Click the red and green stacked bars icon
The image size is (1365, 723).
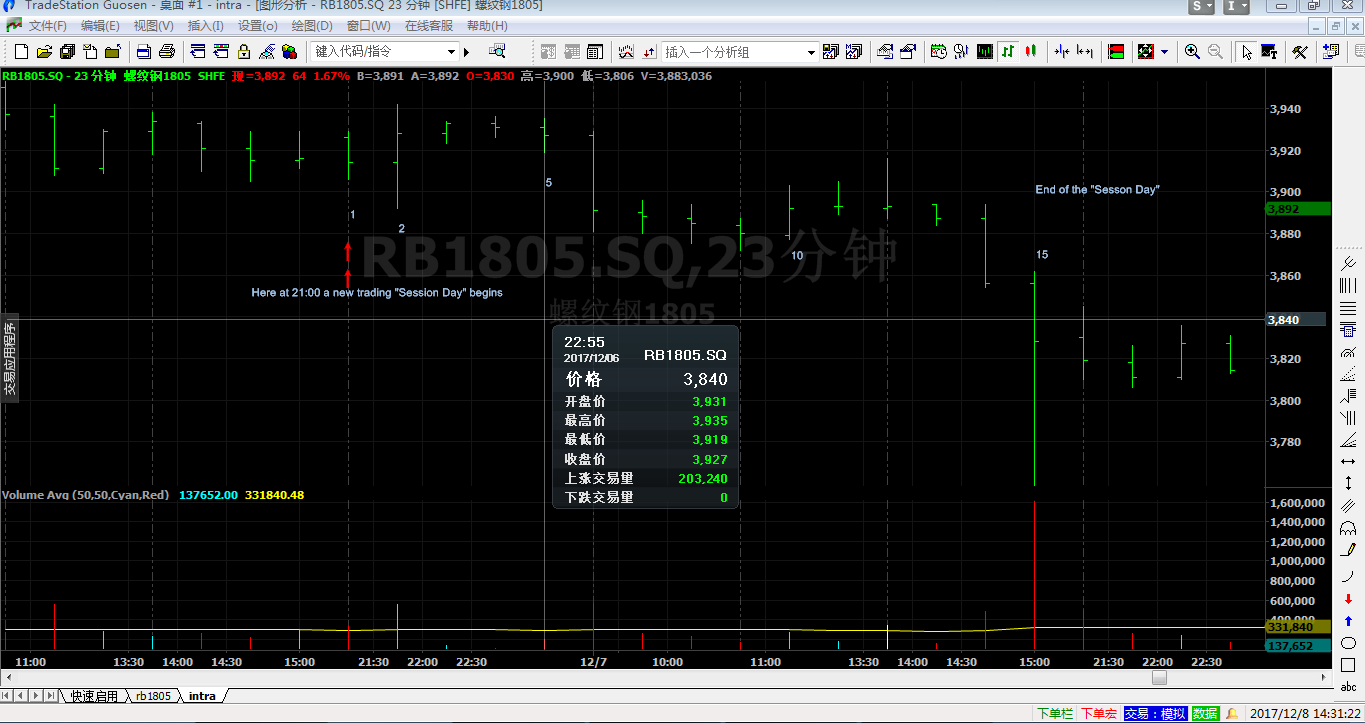click(1116, 51)
